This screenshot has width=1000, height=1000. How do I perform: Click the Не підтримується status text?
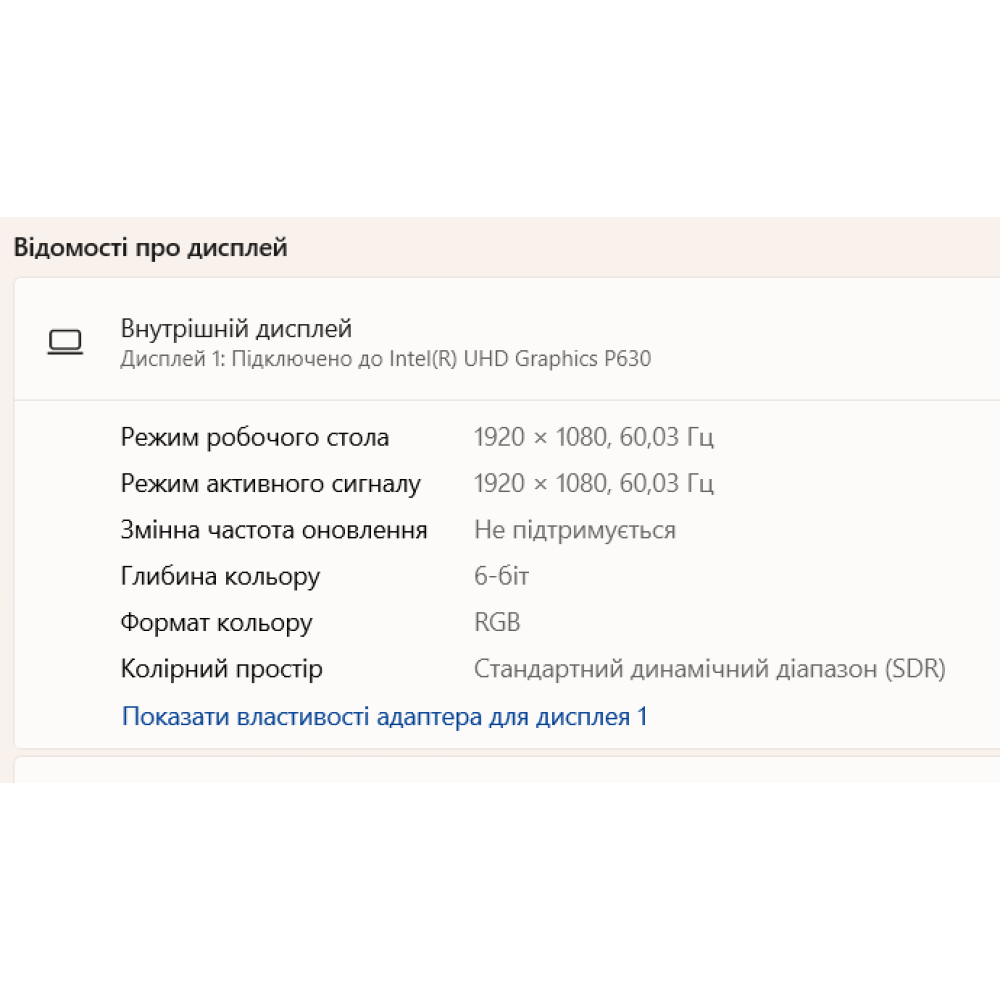click(x=575, y=530)
